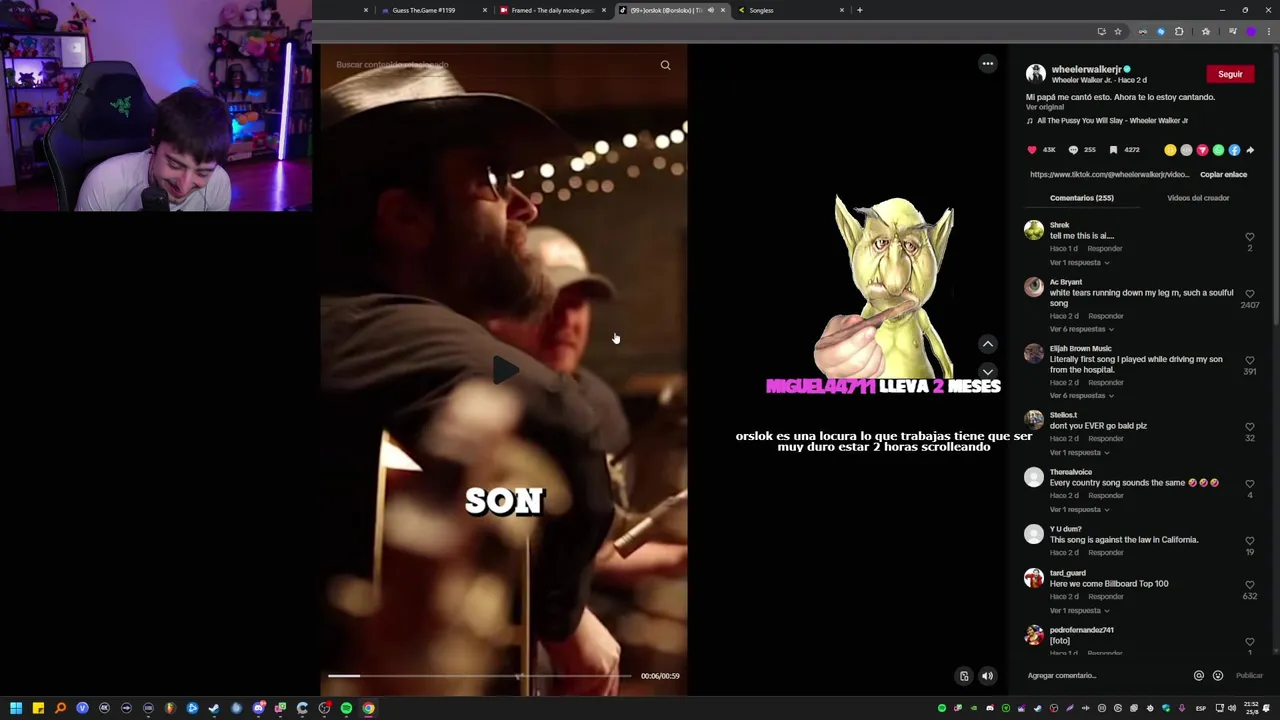
Task: Share the video on WhatsApp
Action: click(x=1218, y=150)
